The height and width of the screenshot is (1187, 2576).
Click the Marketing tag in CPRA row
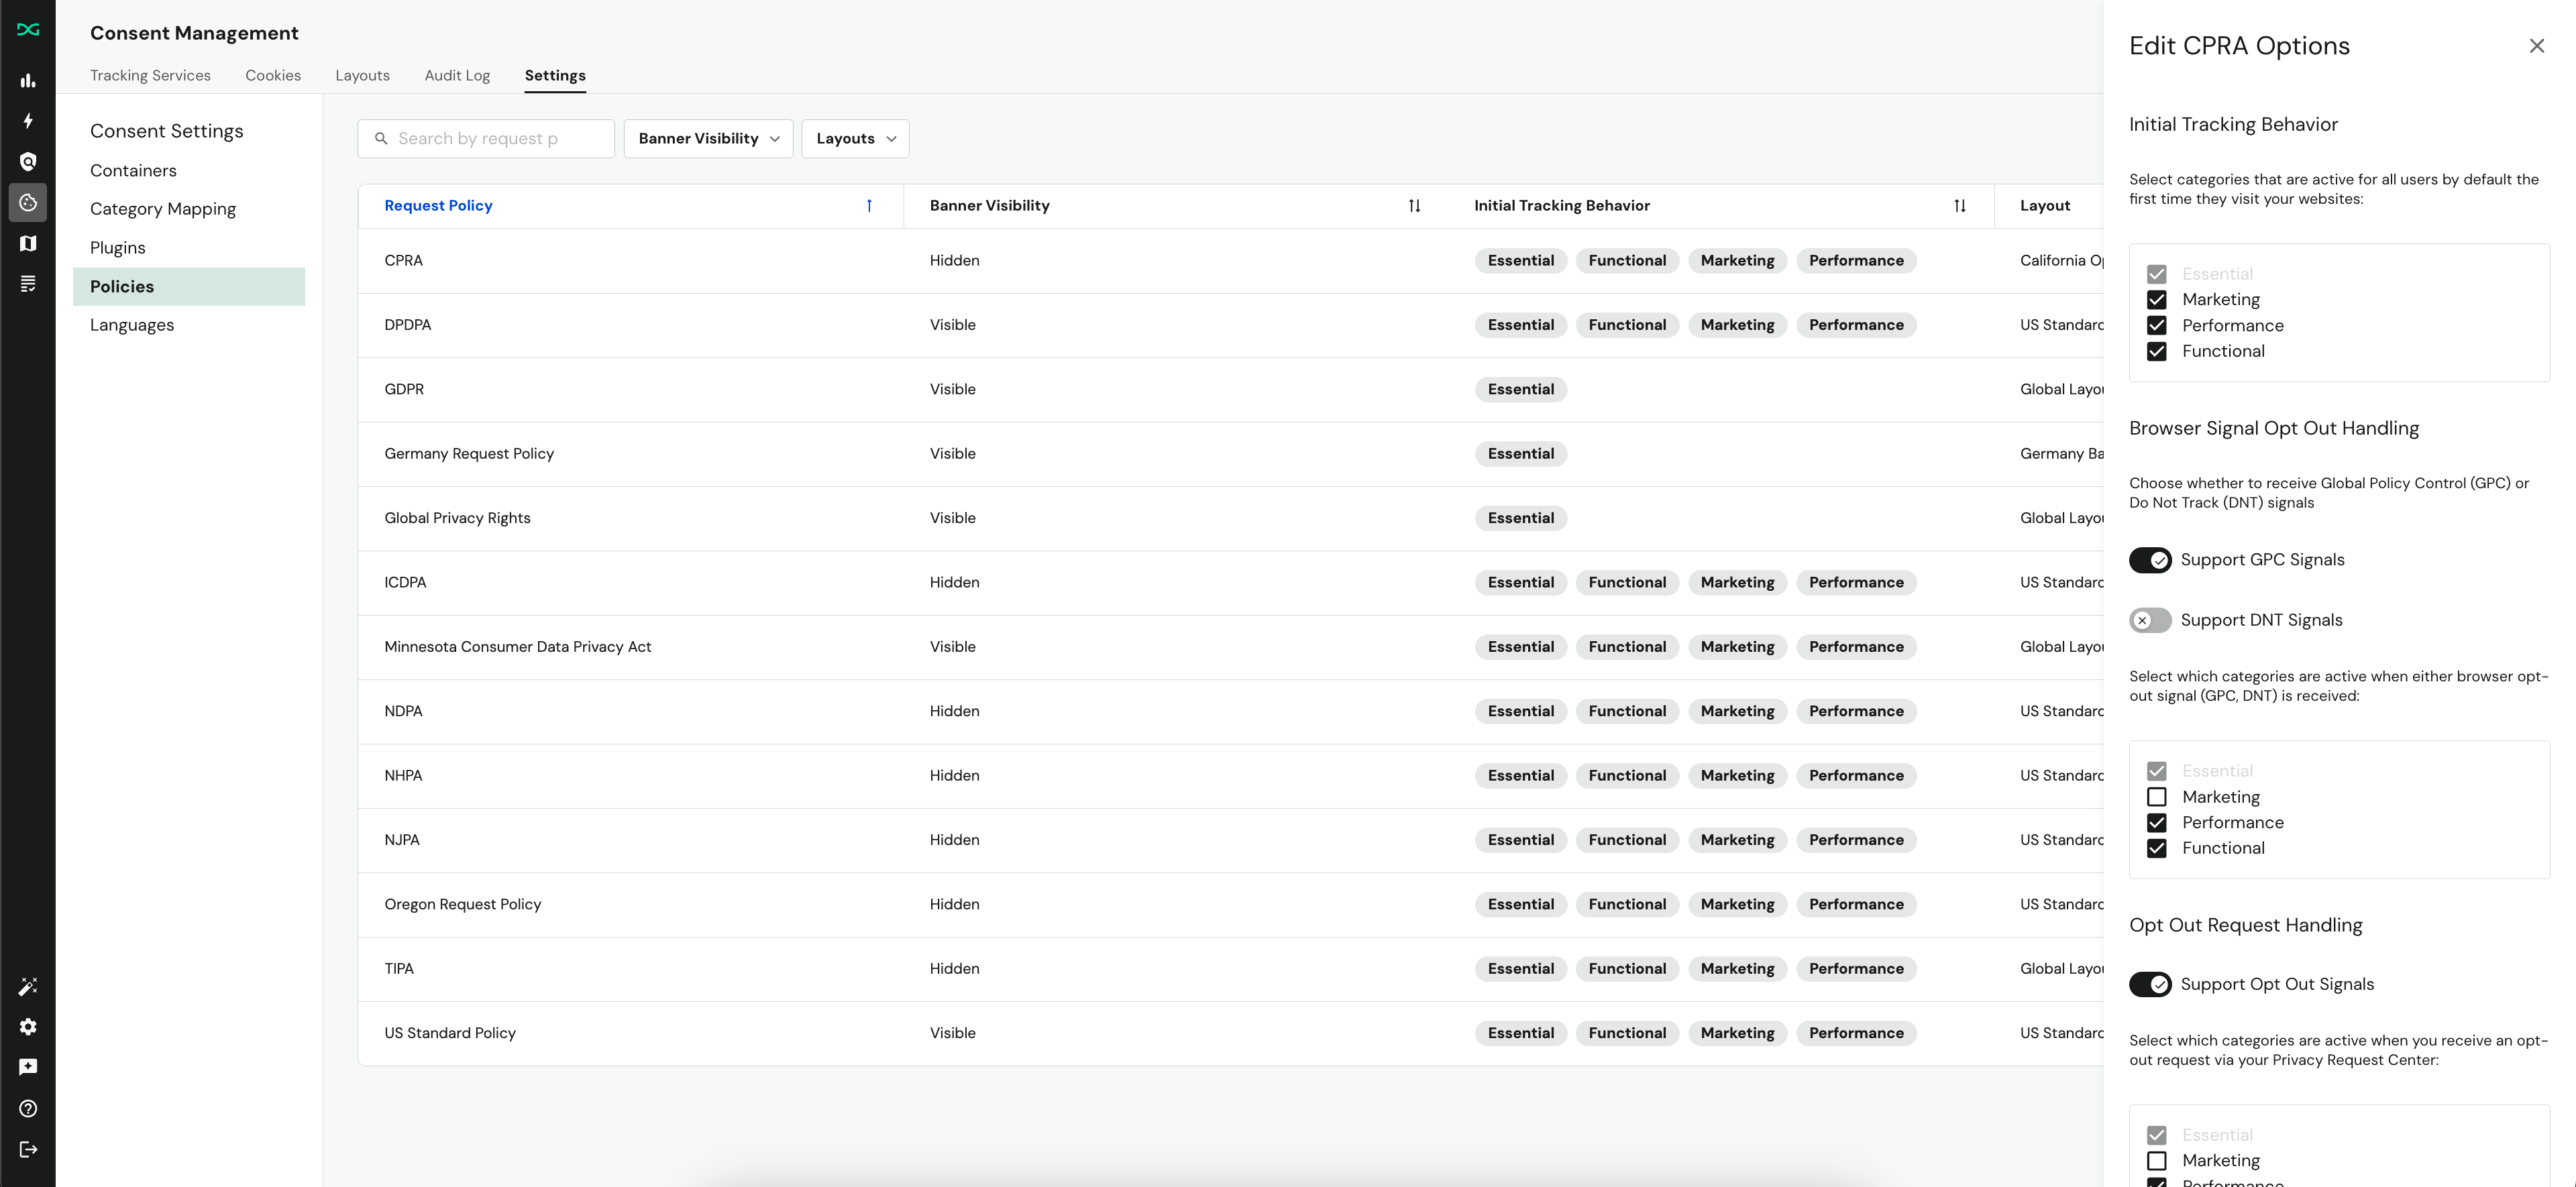click(1737, 261)
